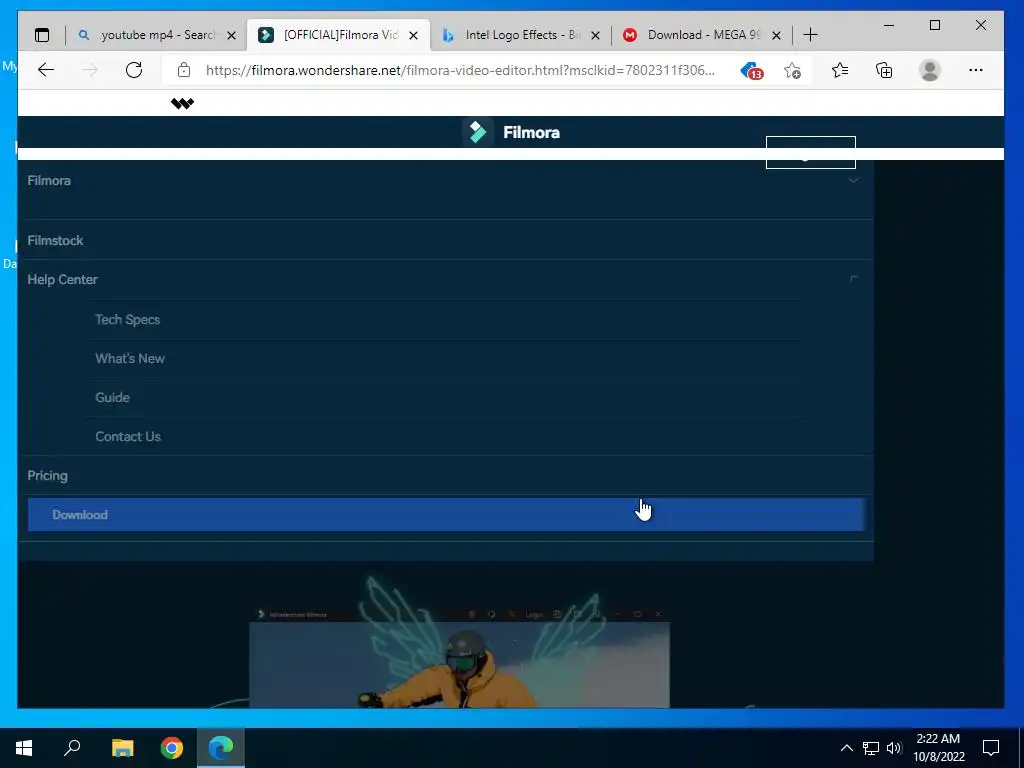Open the Windows Start menu
Image resolution: width=1024 pixels, height=768 pixels.
(24, 748)
